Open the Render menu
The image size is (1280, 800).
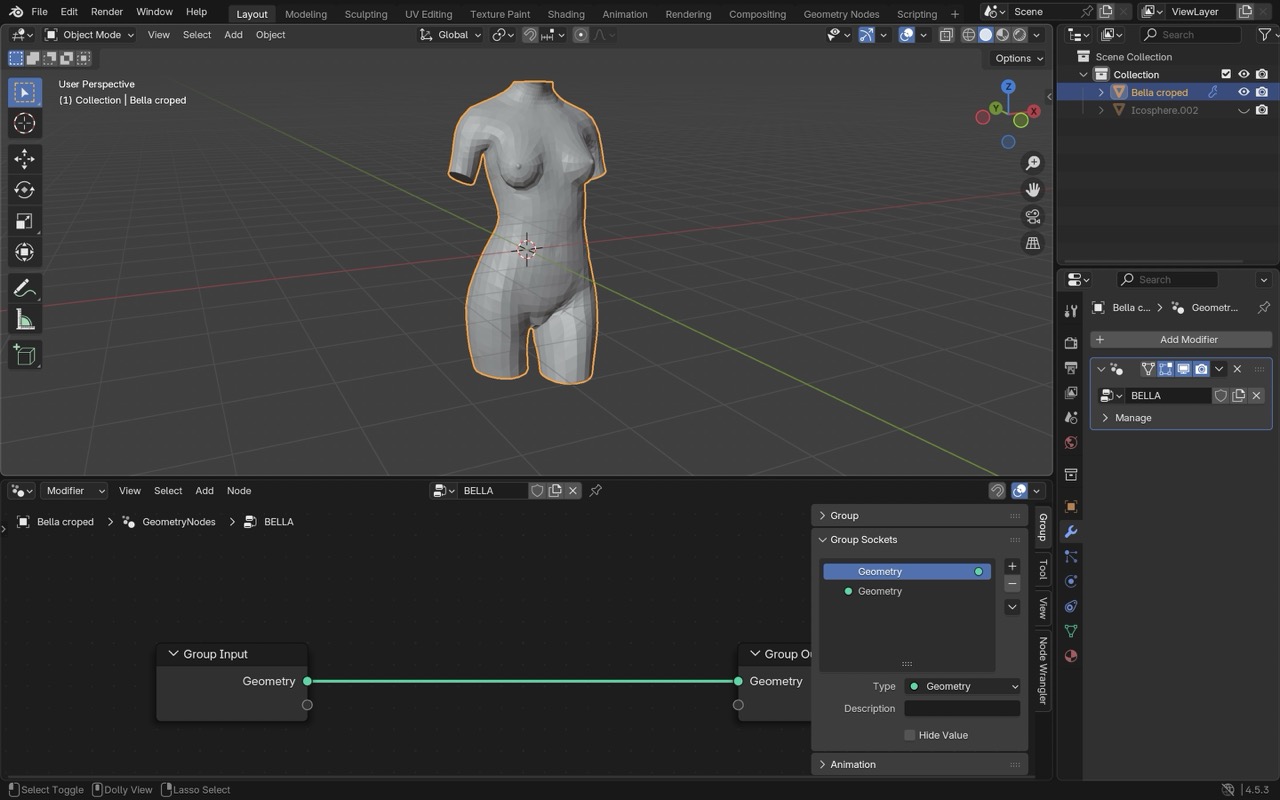tap(106, 12)
